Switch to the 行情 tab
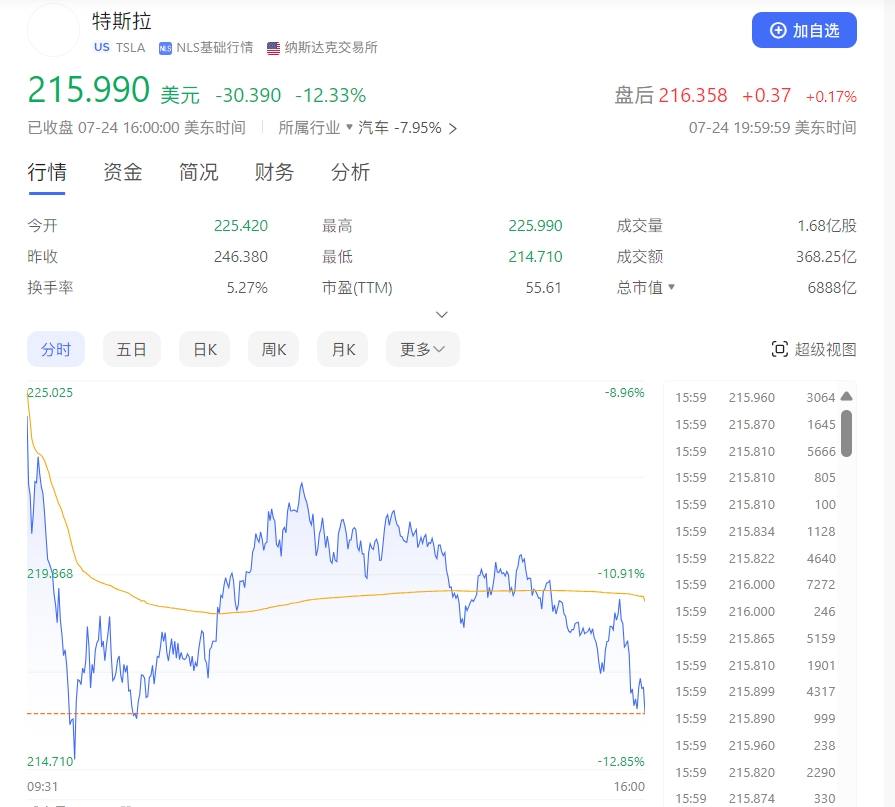Screen dimensions: 895x807 (47, 172)
